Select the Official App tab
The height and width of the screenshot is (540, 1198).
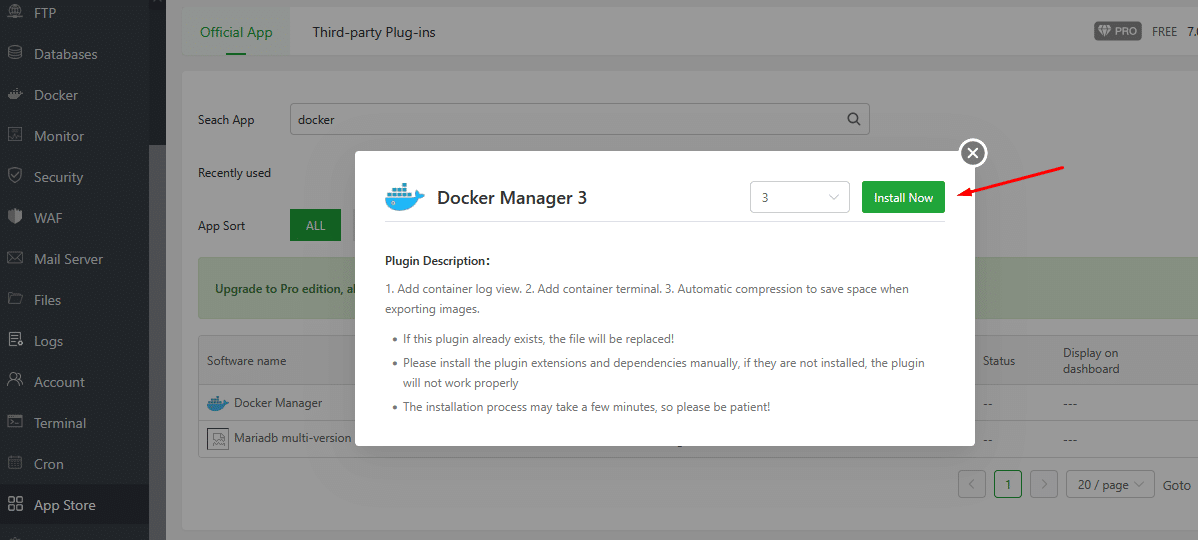click(x=236, y=32)
